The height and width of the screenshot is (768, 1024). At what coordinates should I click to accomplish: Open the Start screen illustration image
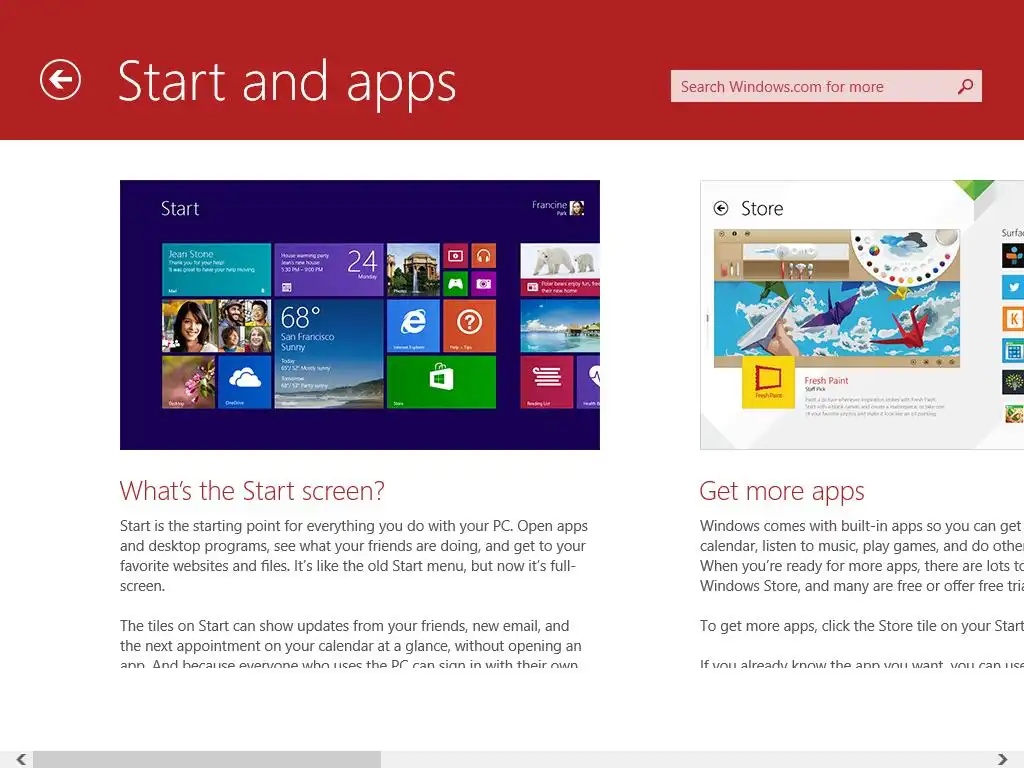(x=360, y=315)
